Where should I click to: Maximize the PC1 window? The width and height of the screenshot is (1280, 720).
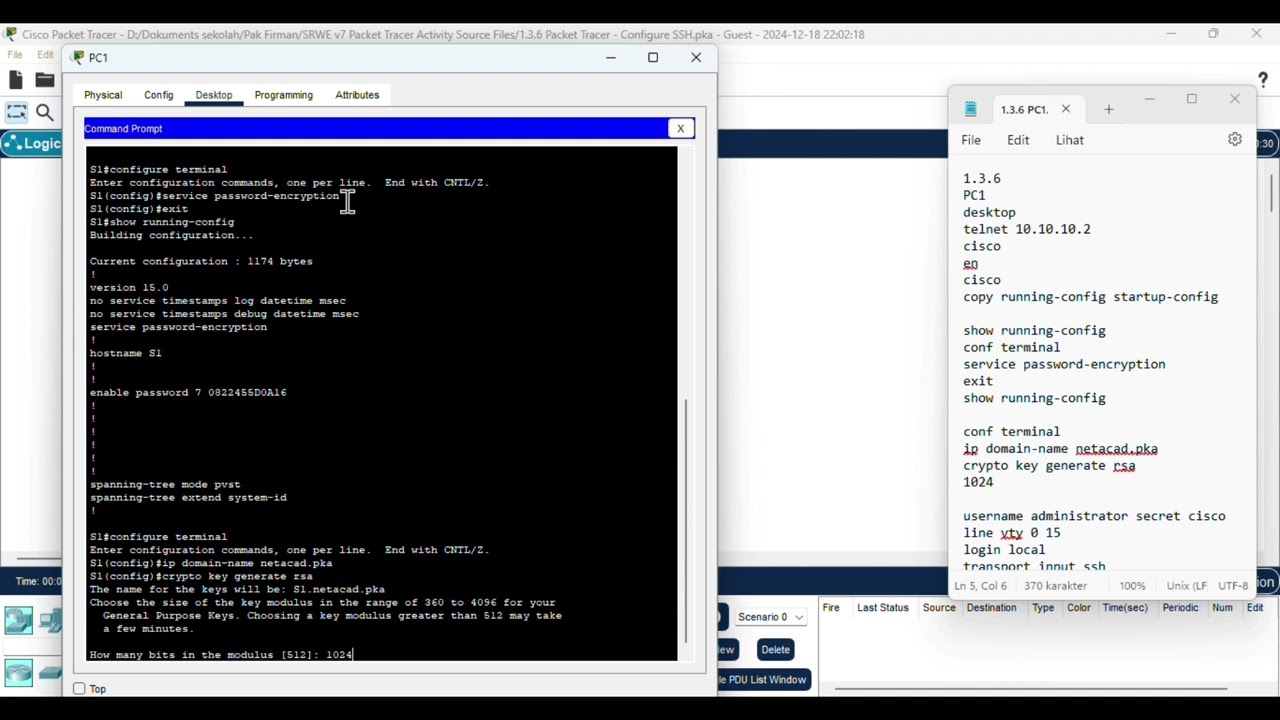pyautogui.click(x=653, y=57)
